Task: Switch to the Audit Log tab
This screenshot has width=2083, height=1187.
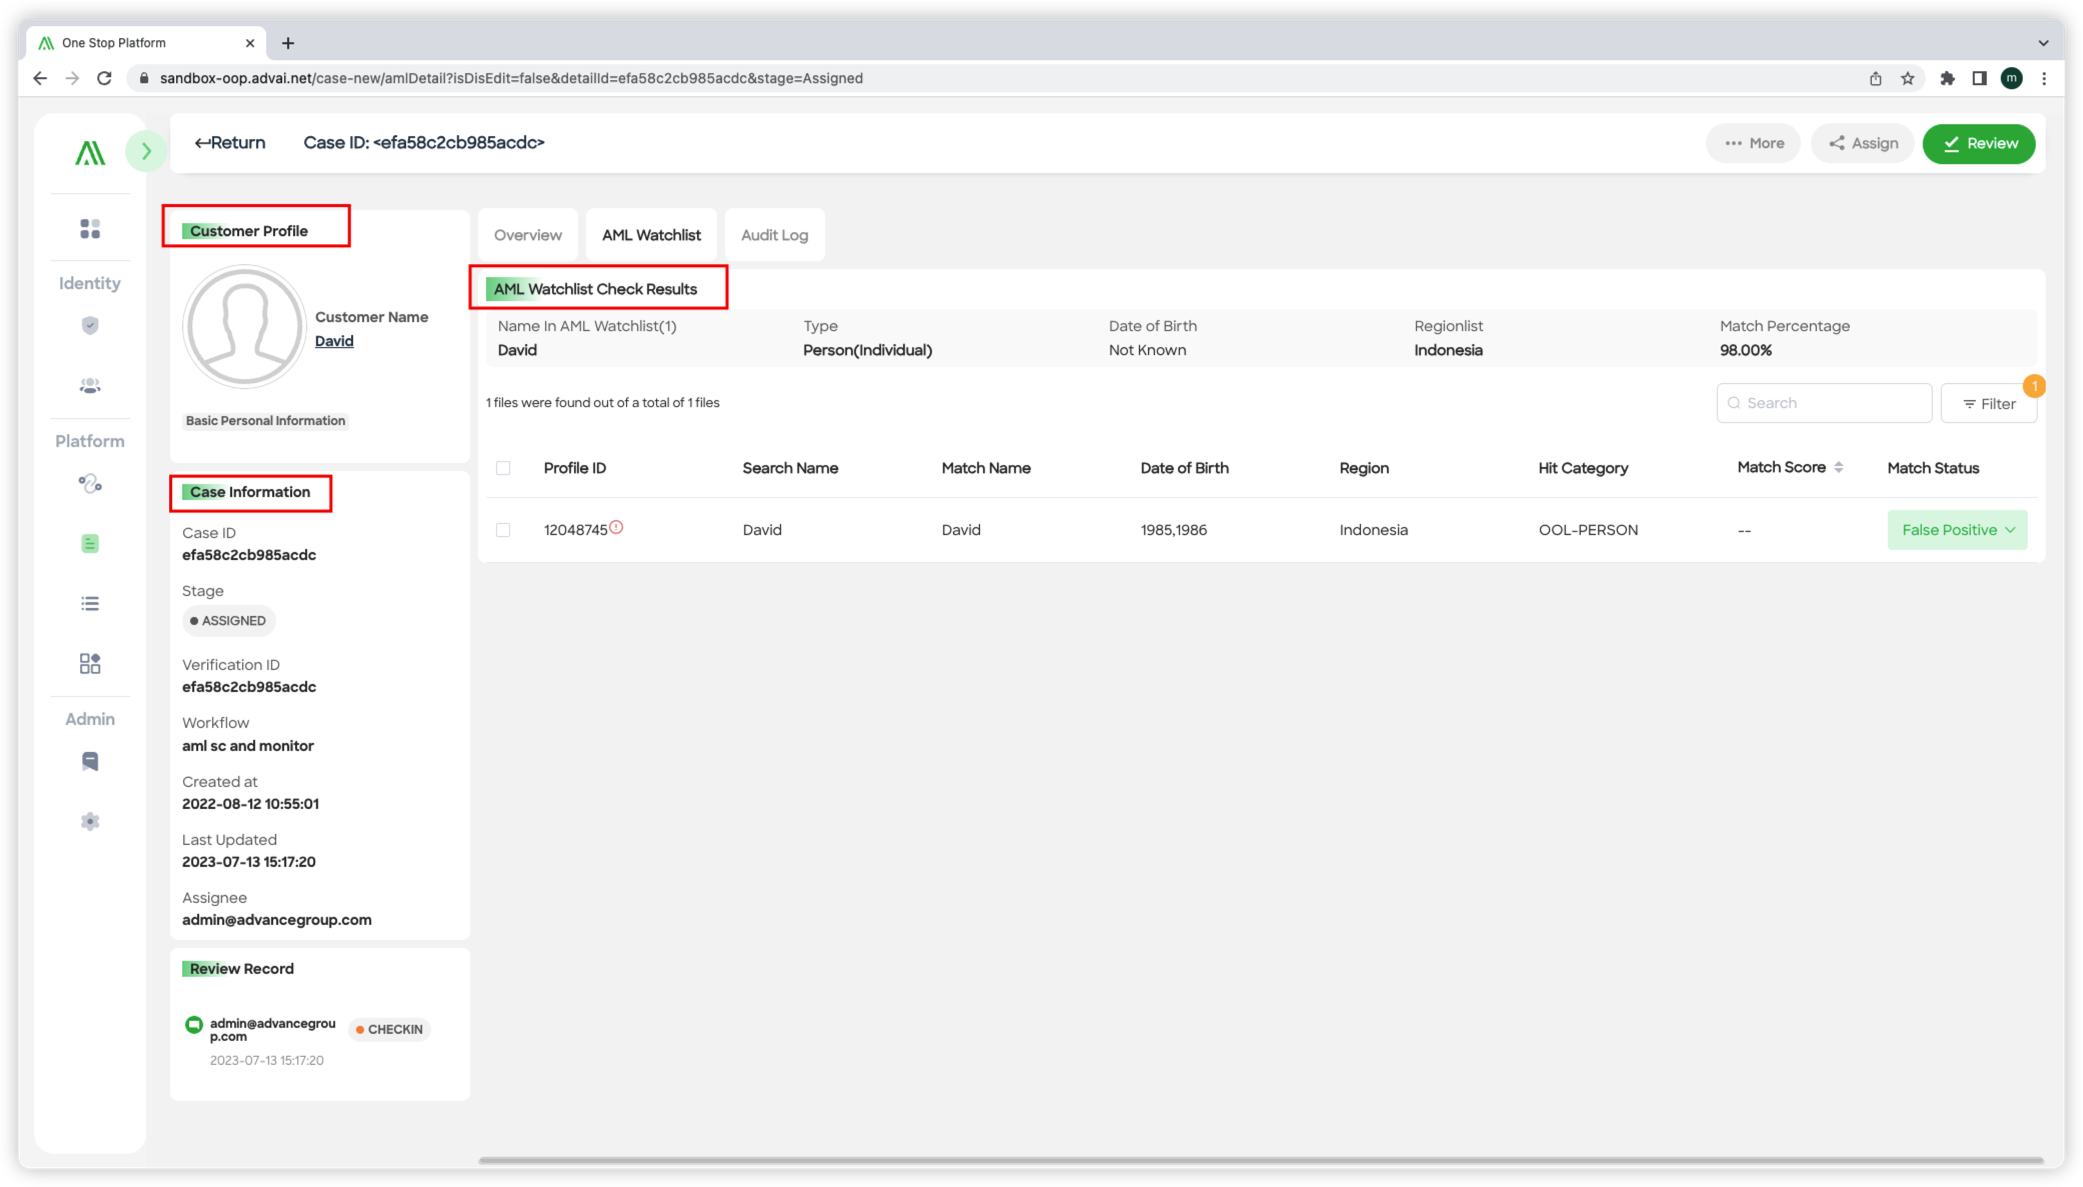Action: click(774, 235)
